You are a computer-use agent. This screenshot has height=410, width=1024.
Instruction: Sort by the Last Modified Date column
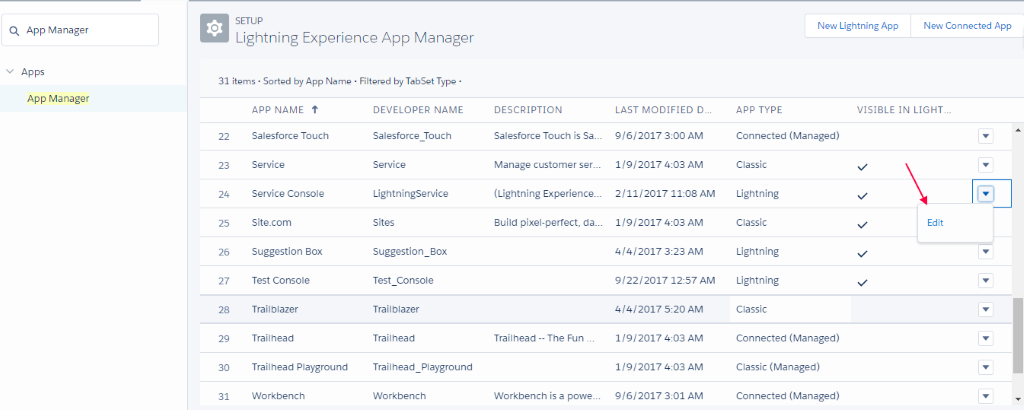click(x=662, y=109)
